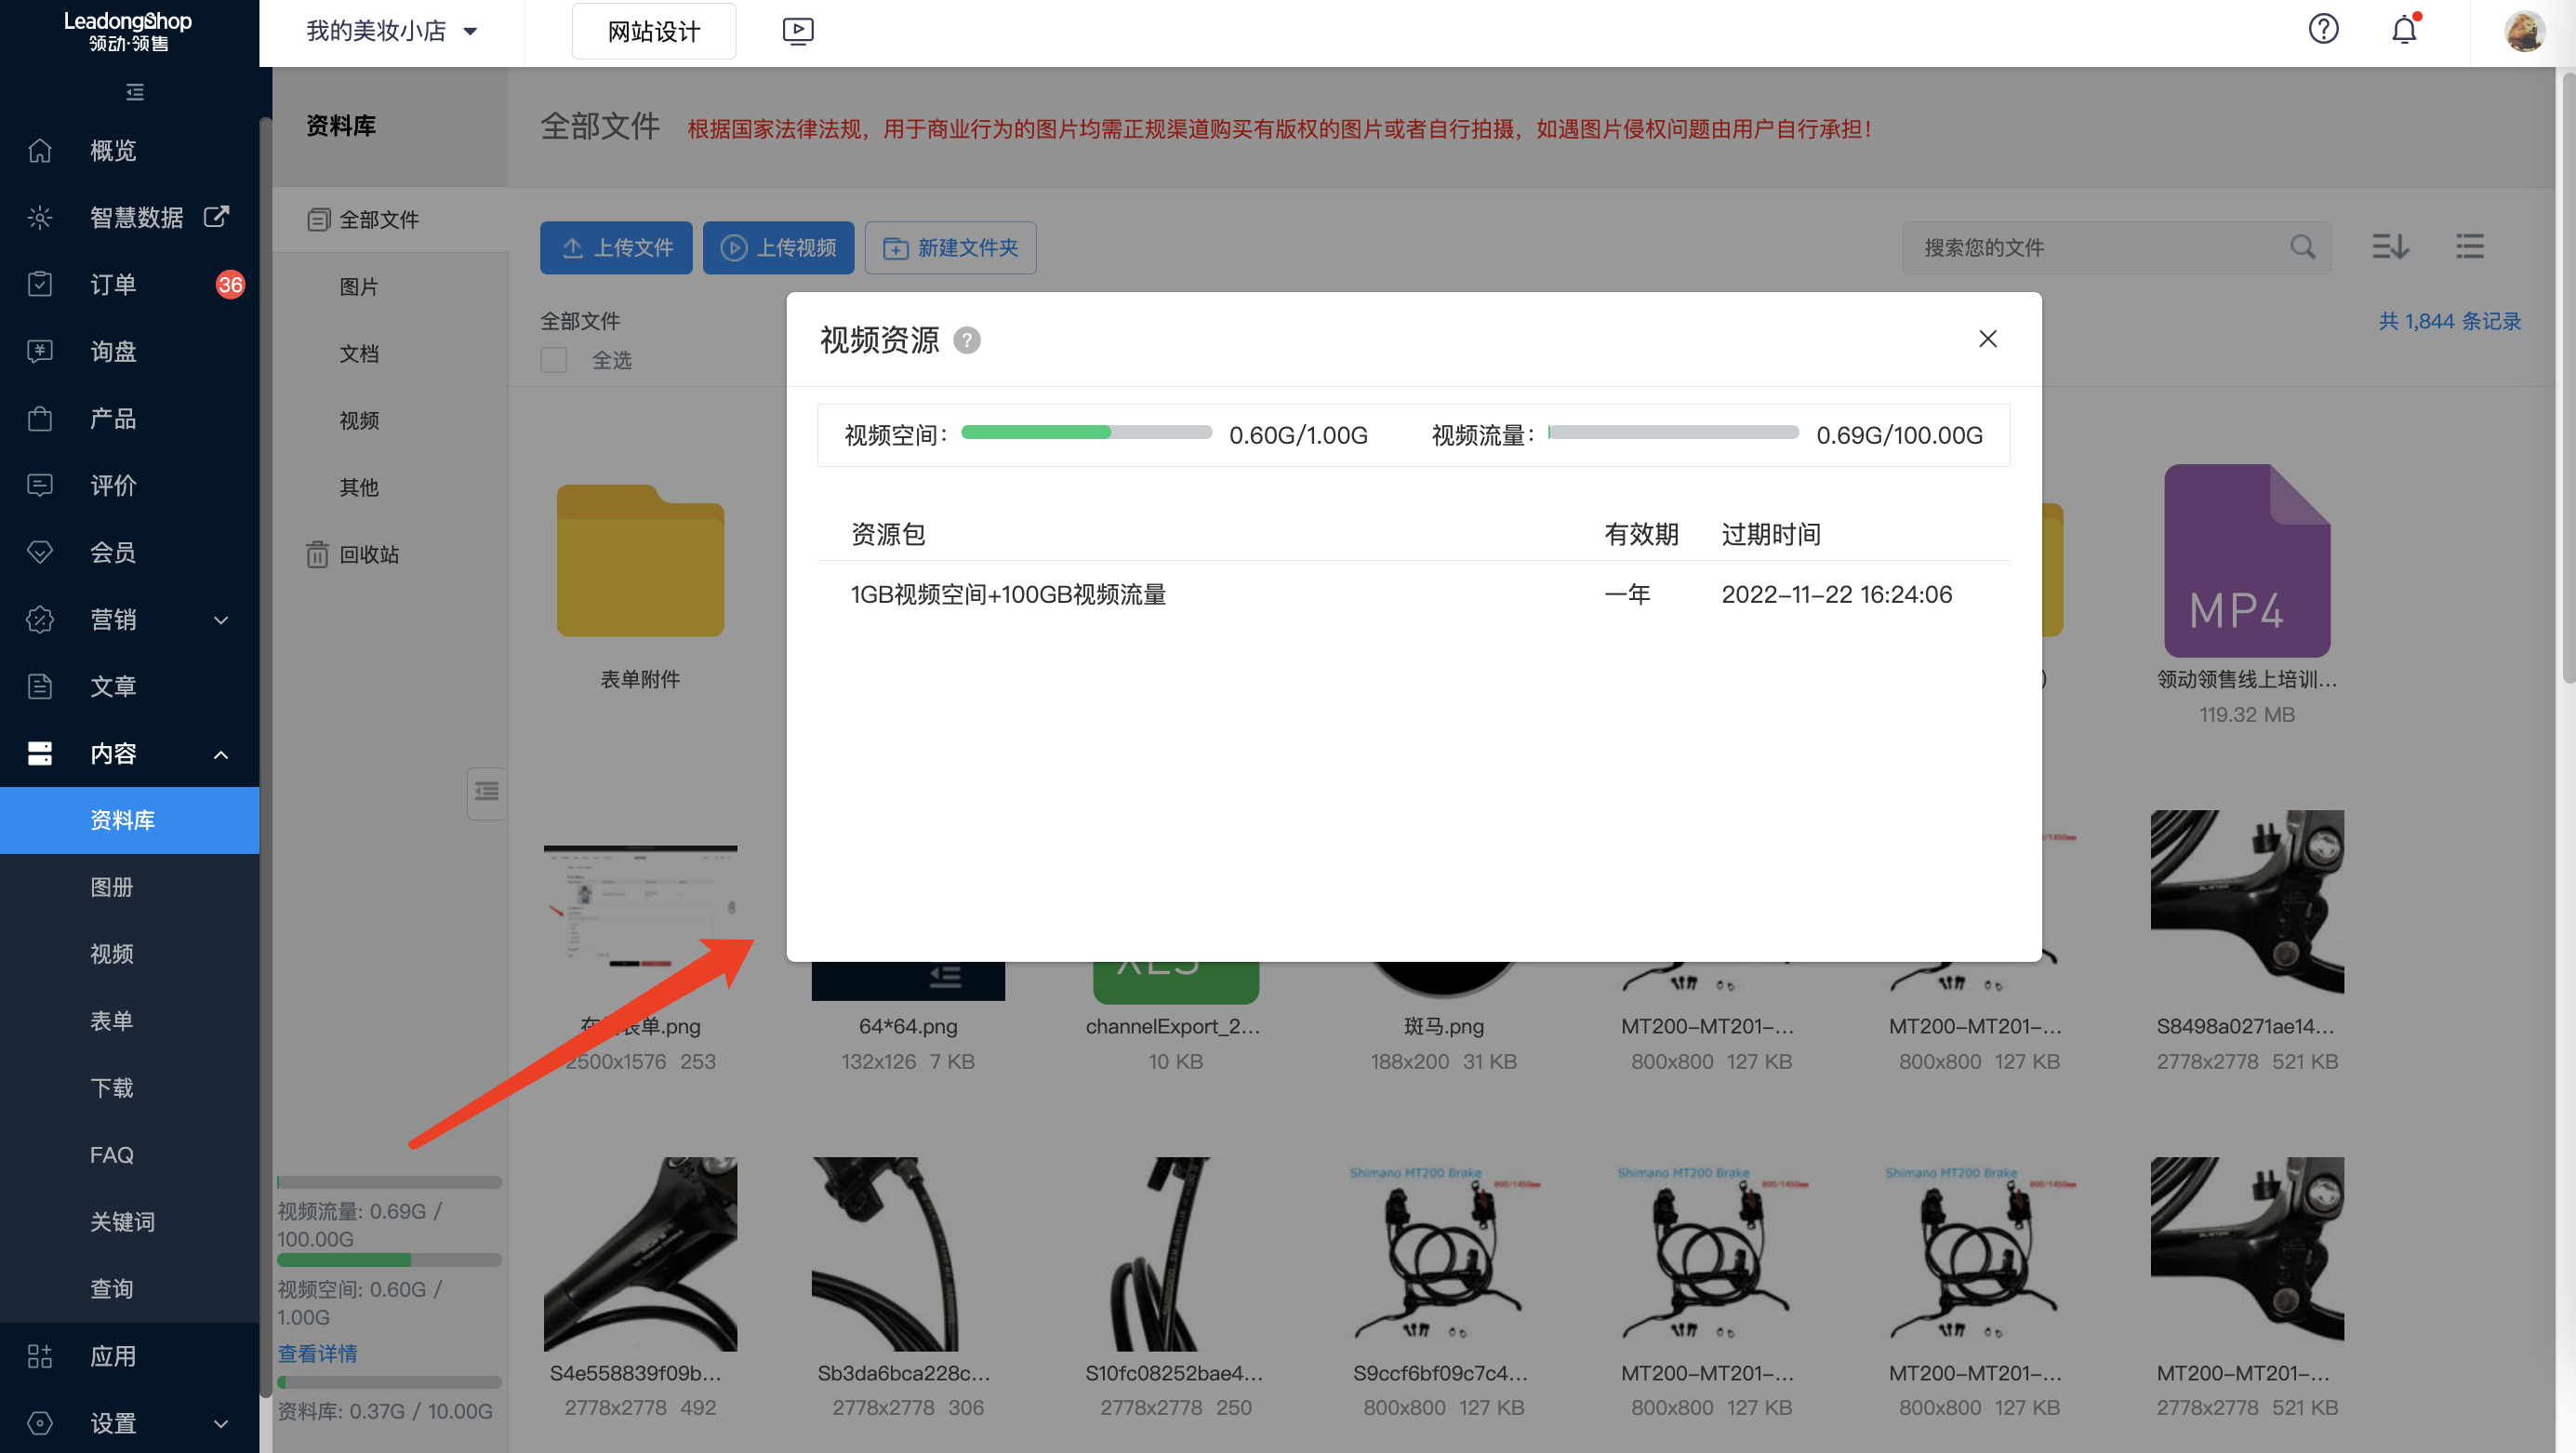Open the notification bell icon

click(2402, 30)
